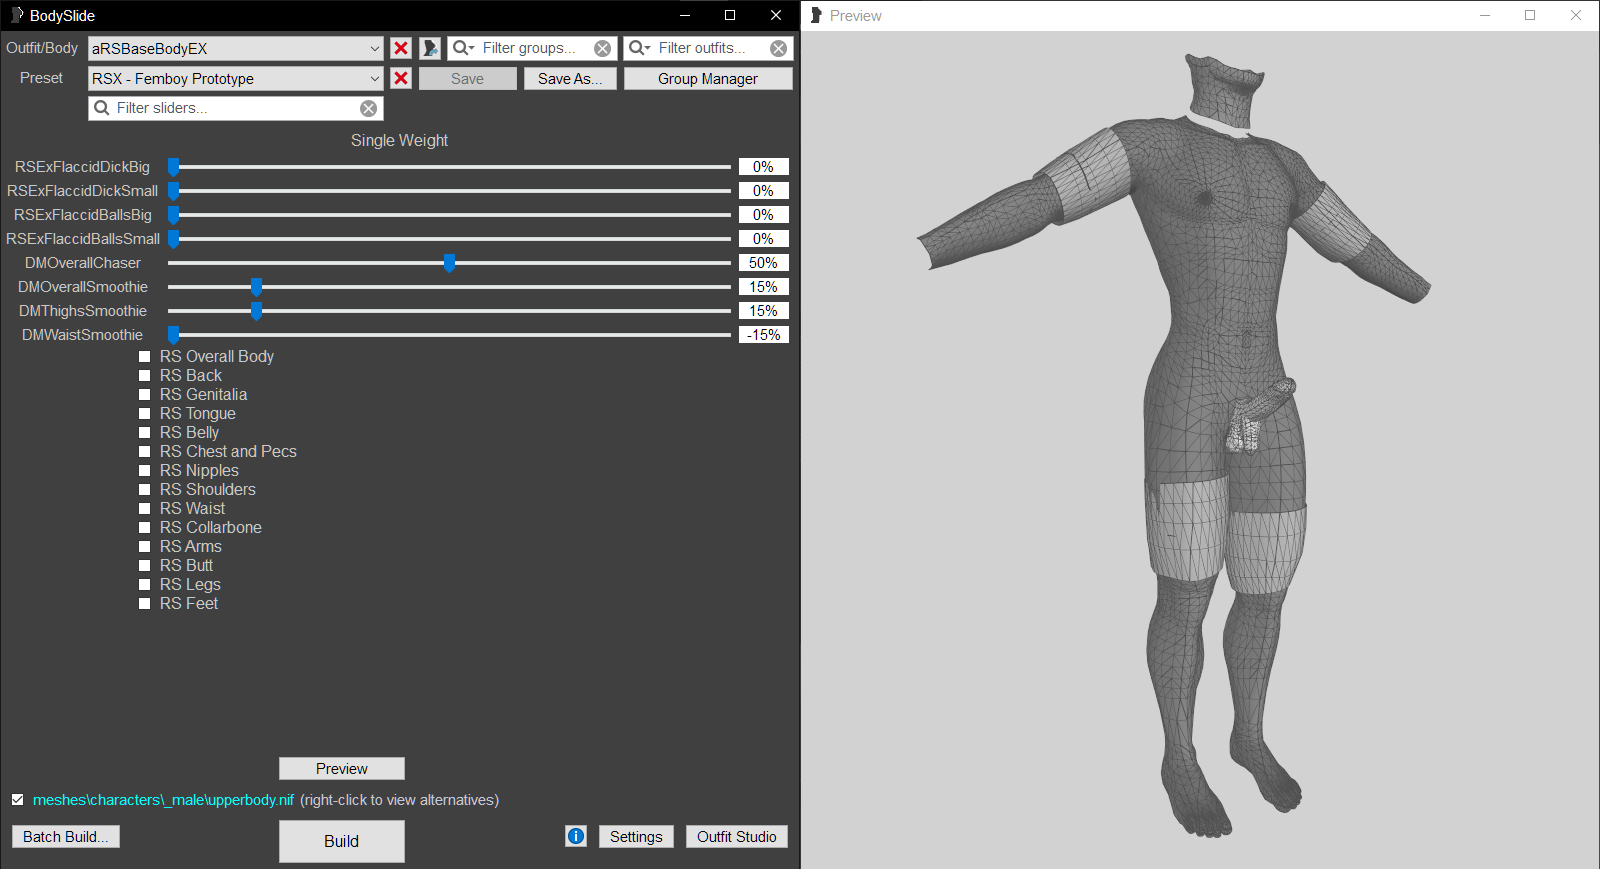Click the Save As... button
The image size is (1600, 869).
coord(570,79)
